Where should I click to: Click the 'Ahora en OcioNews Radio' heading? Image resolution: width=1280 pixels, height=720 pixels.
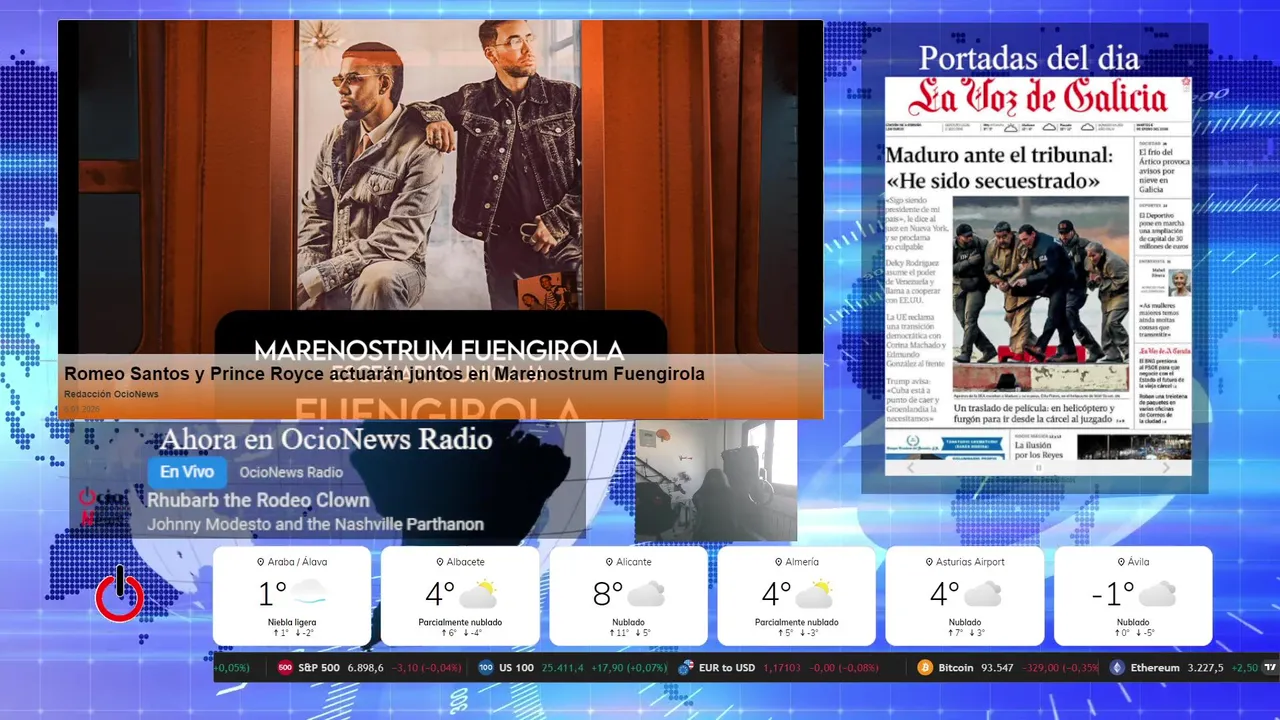tap(326, 439)
